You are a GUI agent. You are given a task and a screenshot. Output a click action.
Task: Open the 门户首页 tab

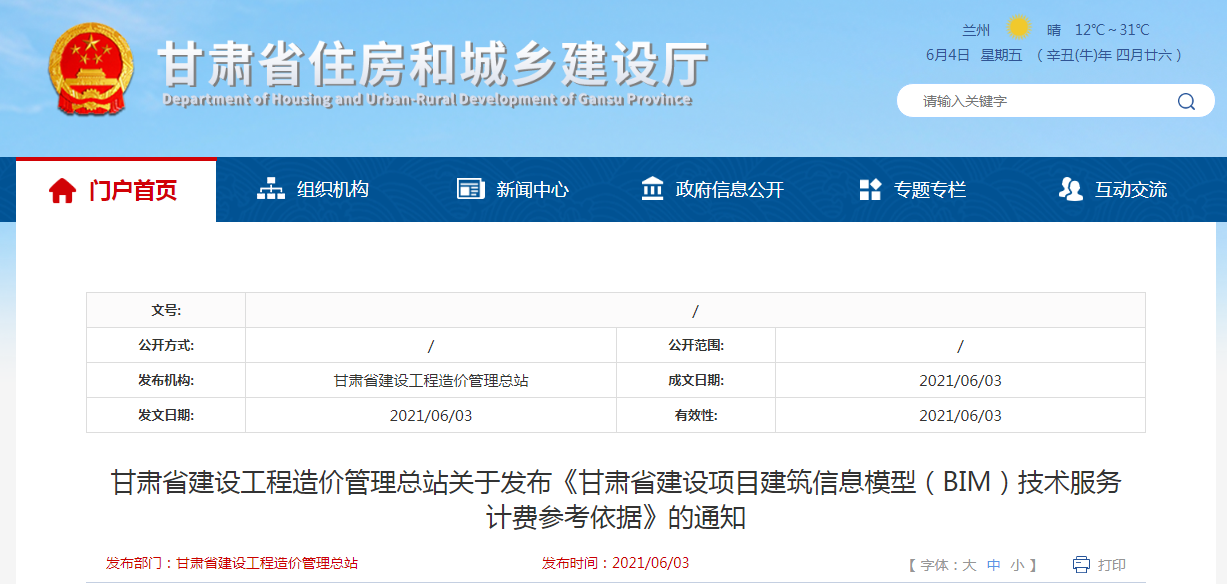pyautogui.click(x=116, y=190)
